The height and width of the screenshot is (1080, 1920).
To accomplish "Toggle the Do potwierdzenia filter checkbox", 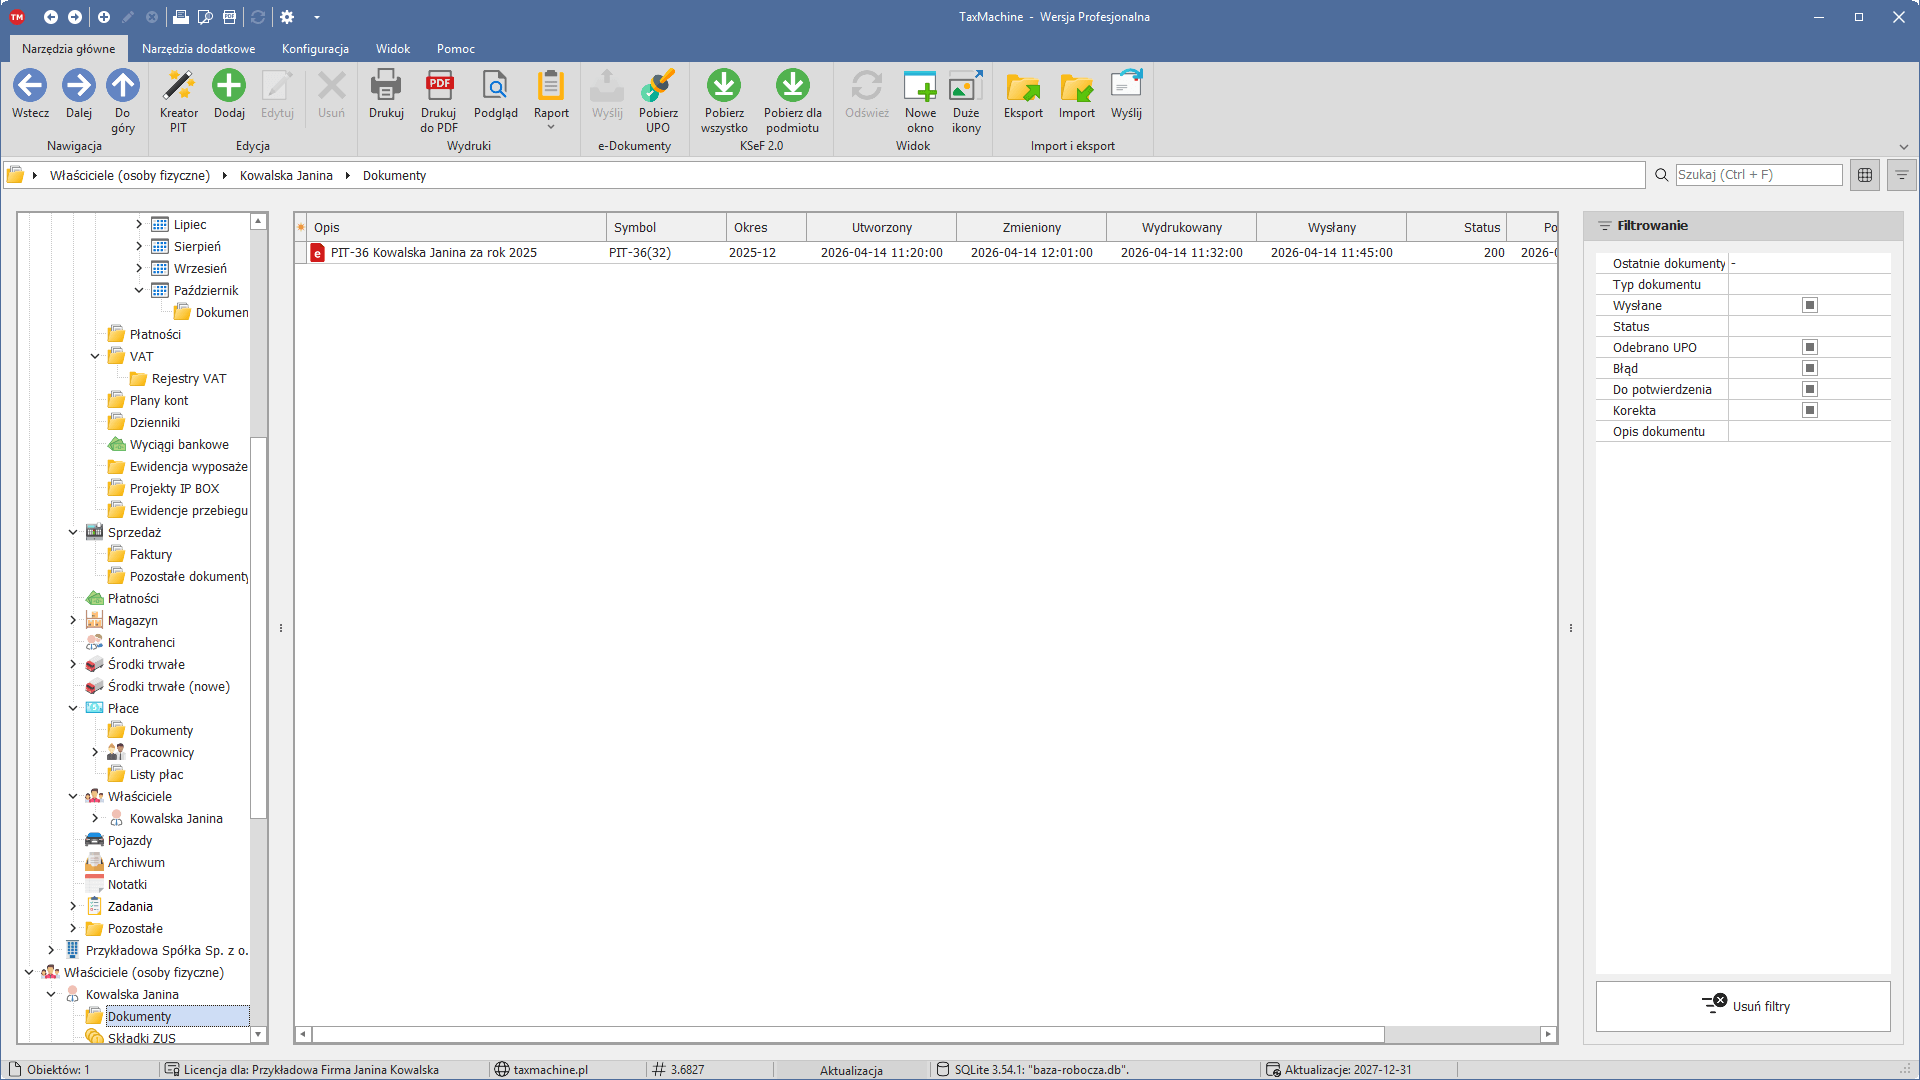I will click(1810, 389).
